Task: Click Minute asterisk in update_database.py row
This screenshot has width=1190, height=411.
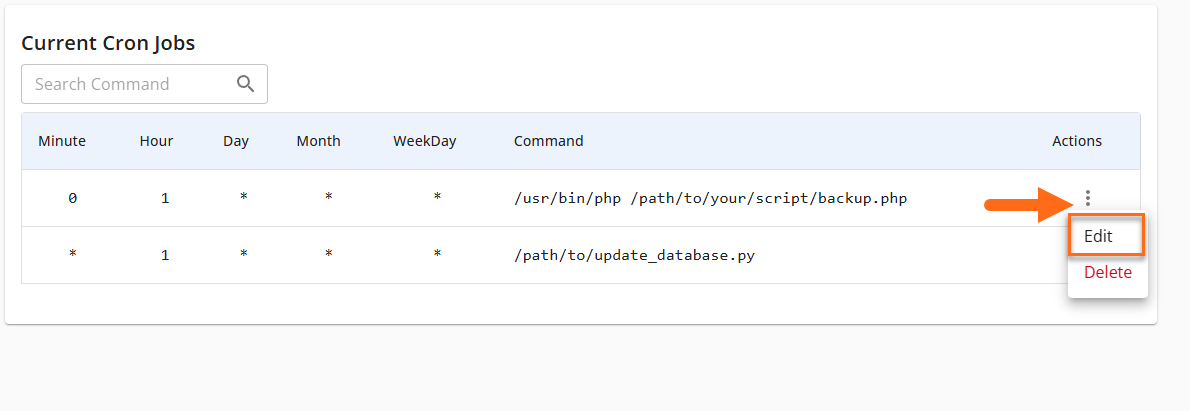Action: (x=72, y=255)
